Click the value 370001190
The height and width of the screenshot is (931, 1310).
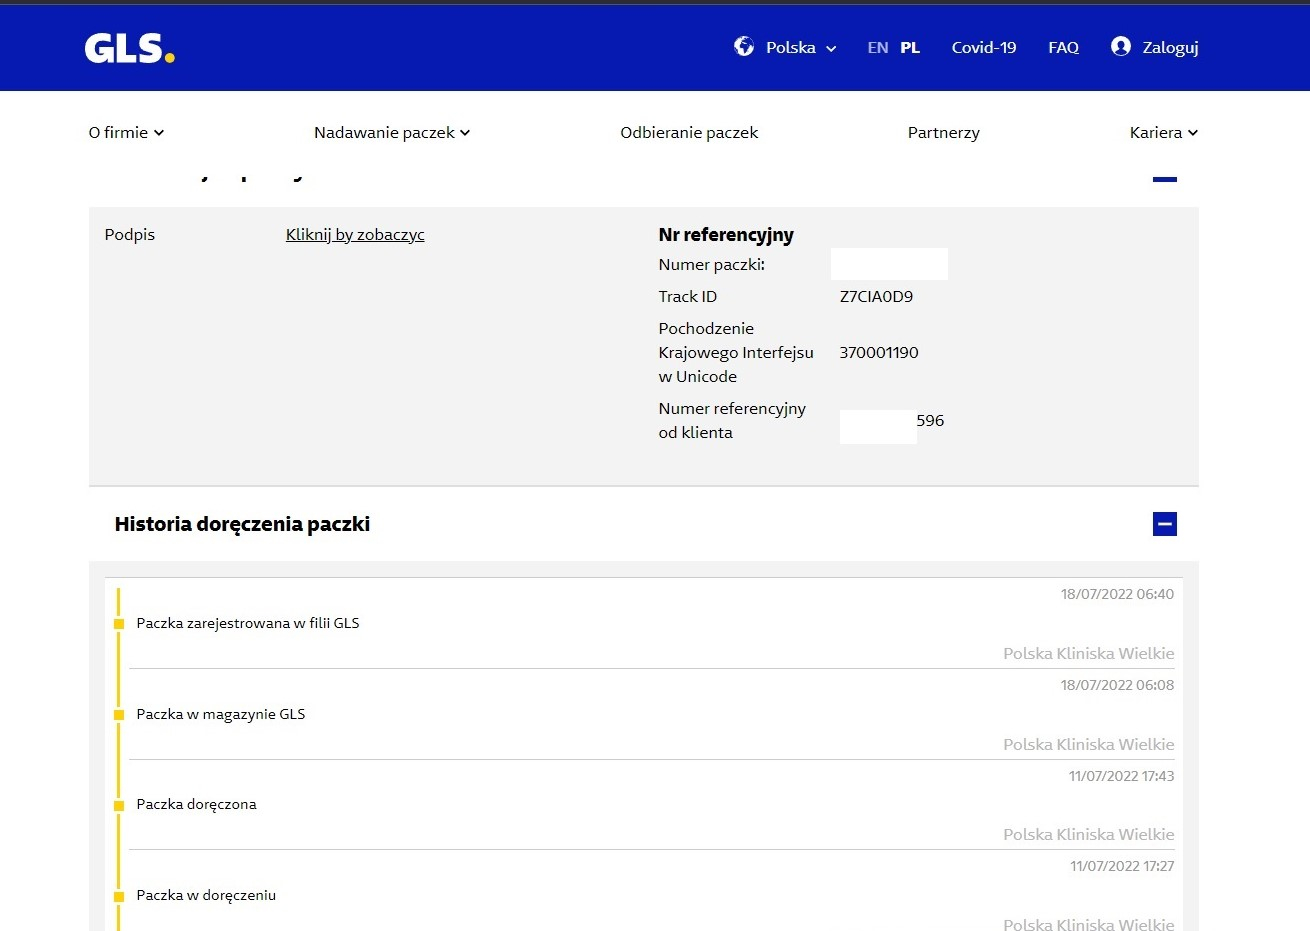coord(879,352)
